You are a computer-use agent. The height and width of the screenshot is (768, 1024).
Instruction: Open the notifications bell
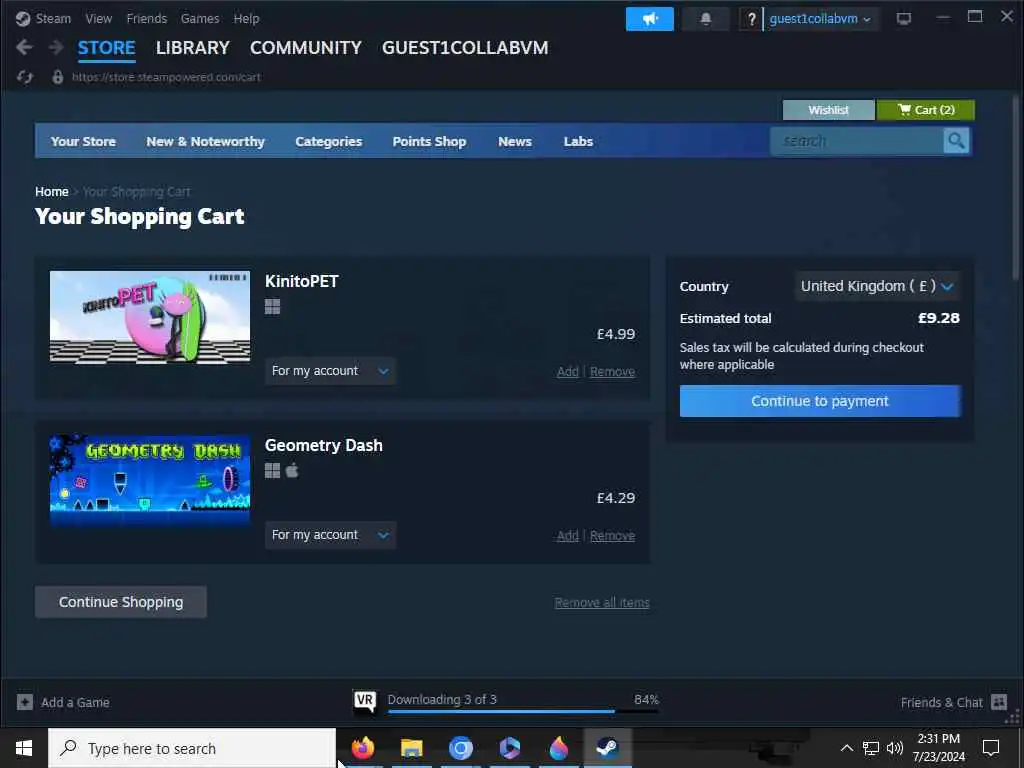(705, 19)
